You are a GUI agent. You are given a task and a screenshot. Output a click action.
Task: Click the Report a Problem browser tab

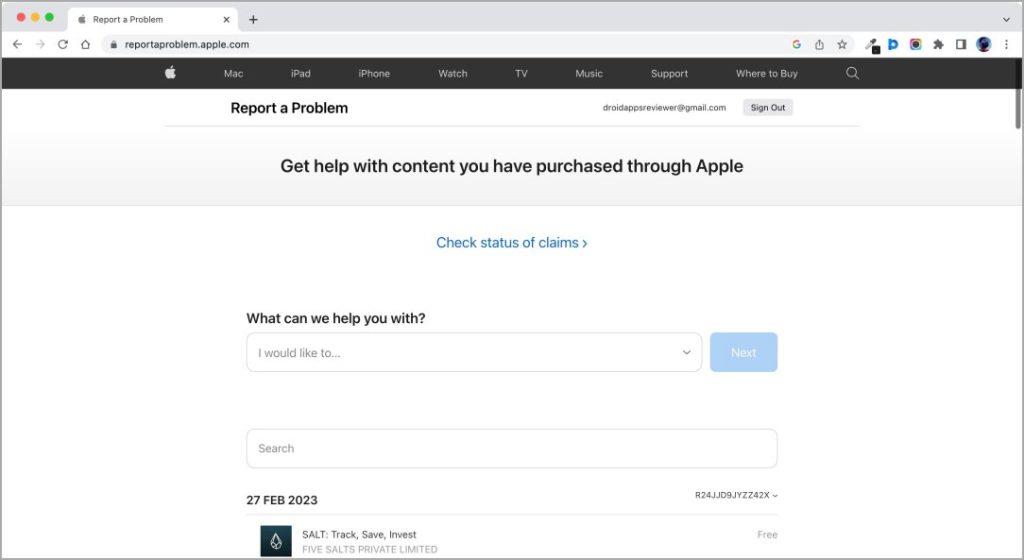click(x=153, y=20)
